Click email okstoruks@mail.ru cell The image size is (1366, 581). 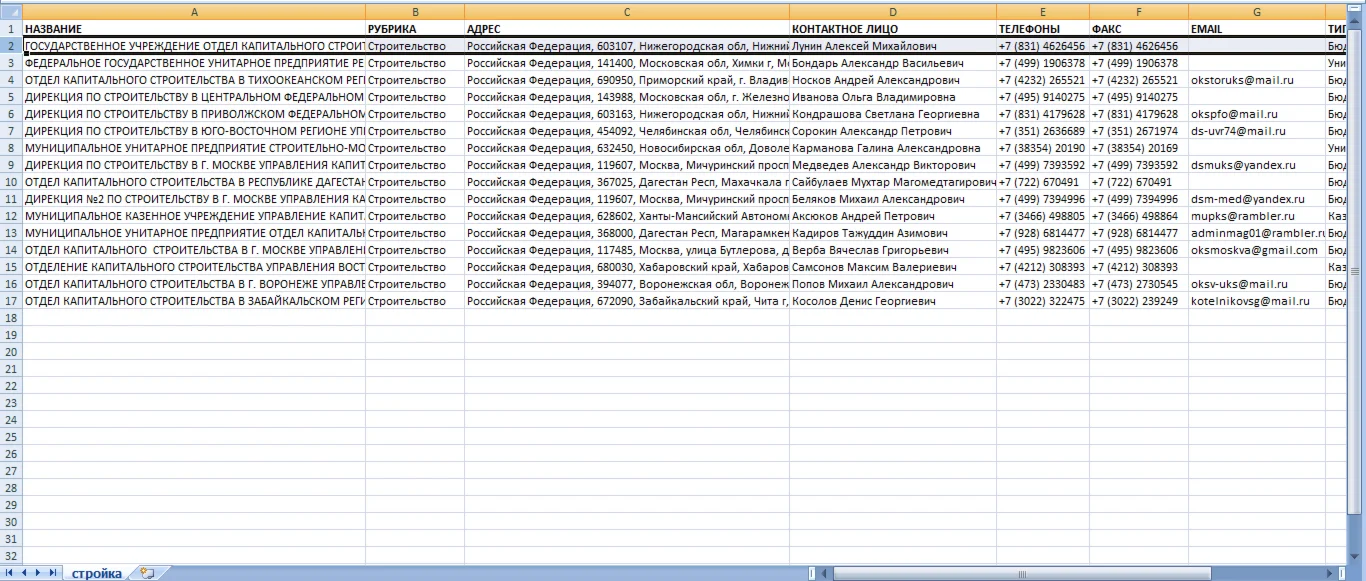tap(1257, 80)
